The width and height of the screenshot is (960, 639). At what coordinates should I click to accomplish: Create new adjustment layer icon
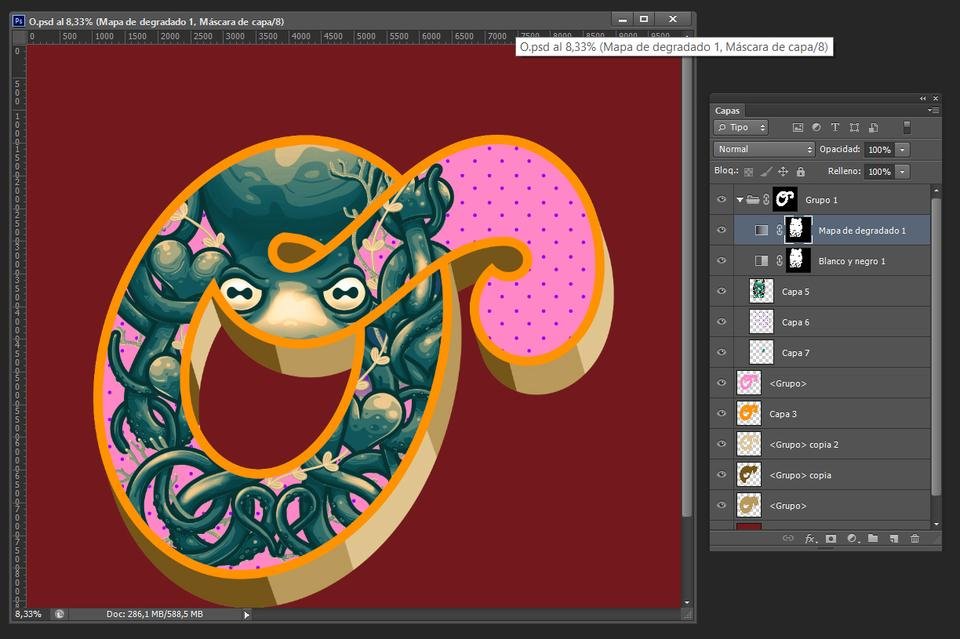coord(852,539)
